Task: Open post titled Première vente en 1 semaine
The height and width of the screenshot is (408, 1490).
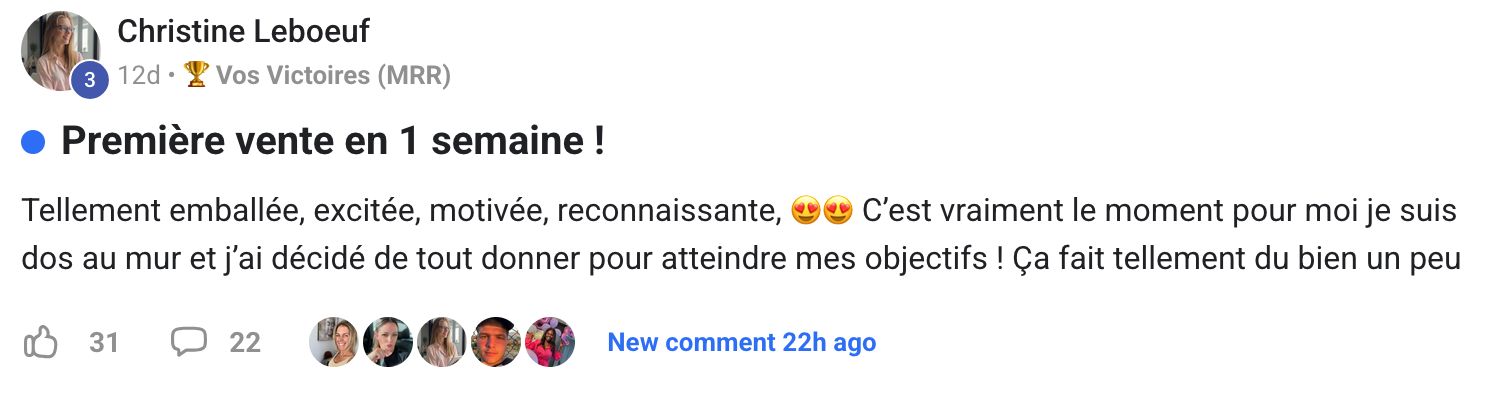Action: (x=332, y=142)
